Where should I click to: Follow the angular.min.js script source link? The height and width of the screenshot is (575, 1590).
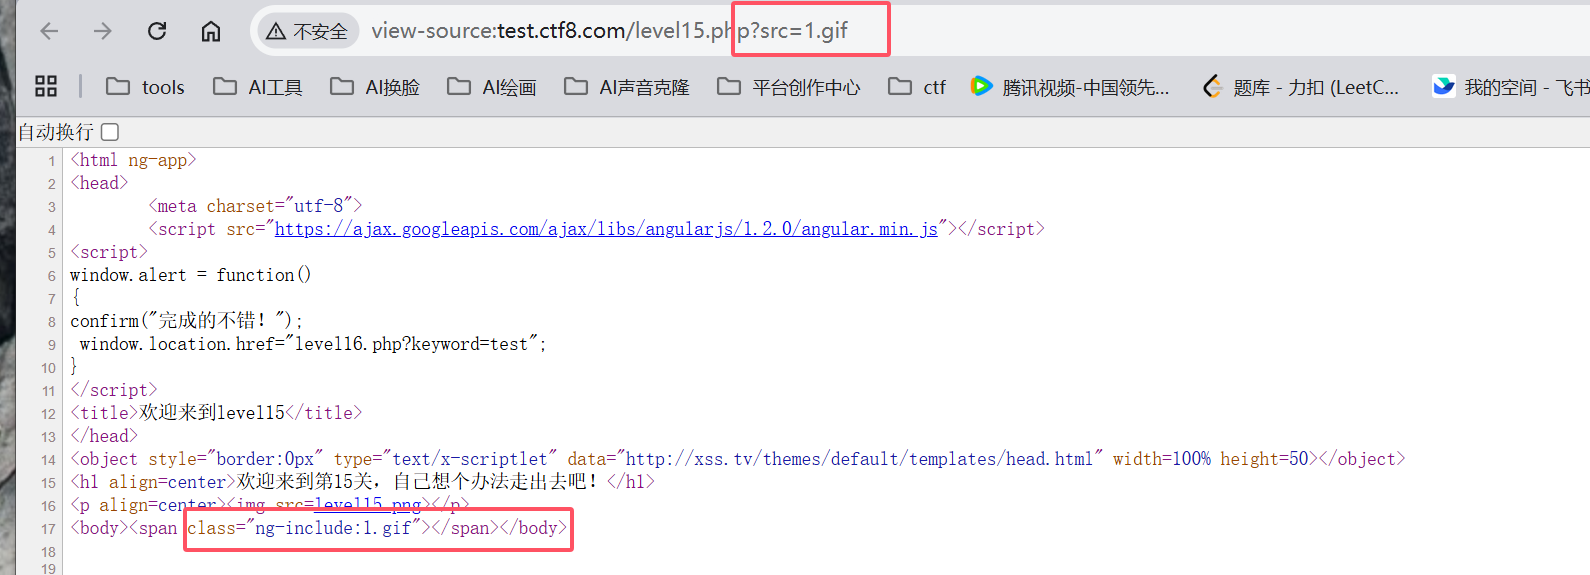(606, 229)
